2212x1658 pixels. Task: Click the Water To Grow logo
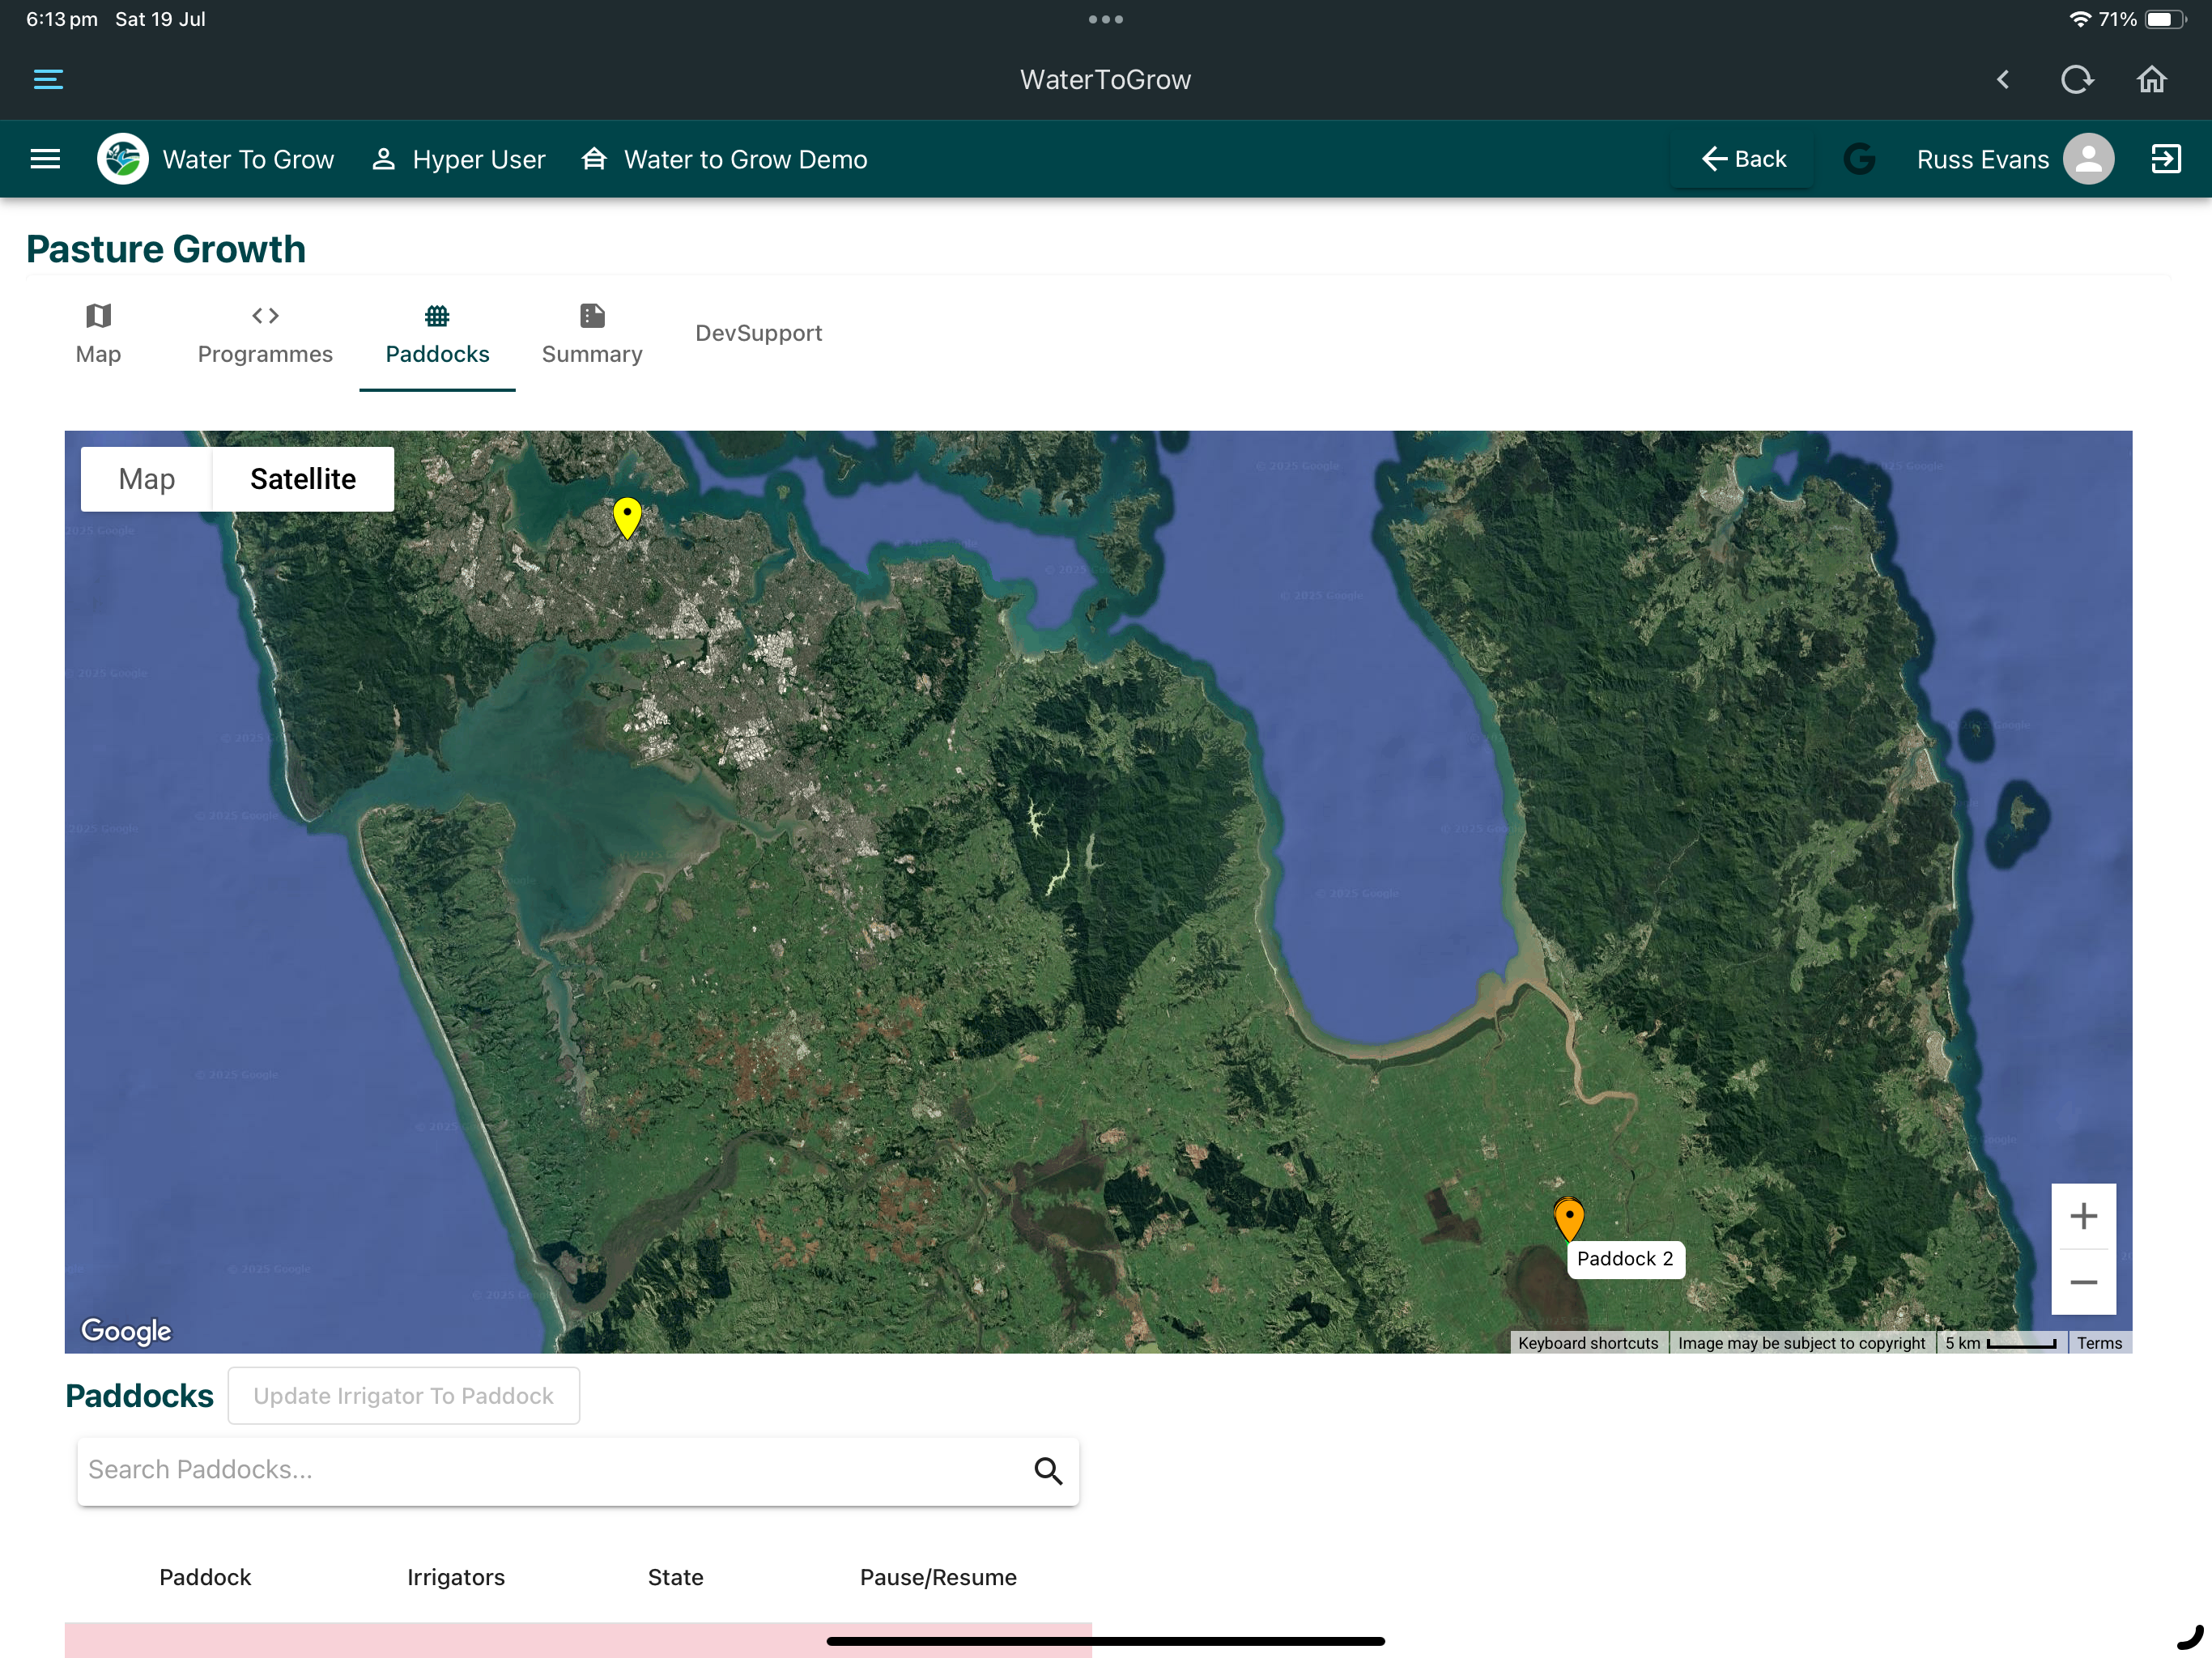point(123,159)
